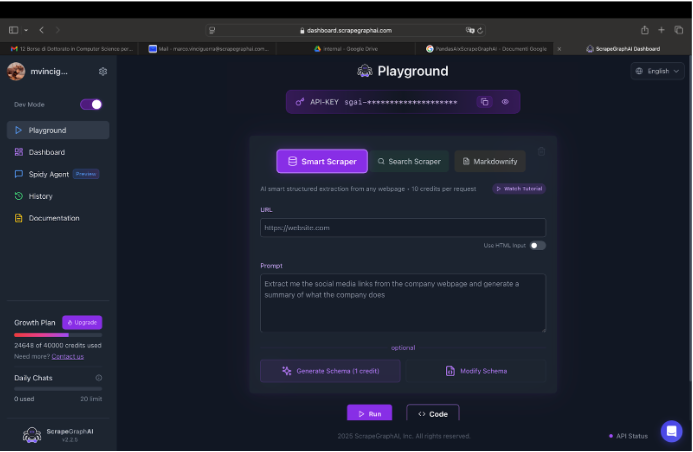
Task: Click the browser address bar
Action: tap(346, 30)
